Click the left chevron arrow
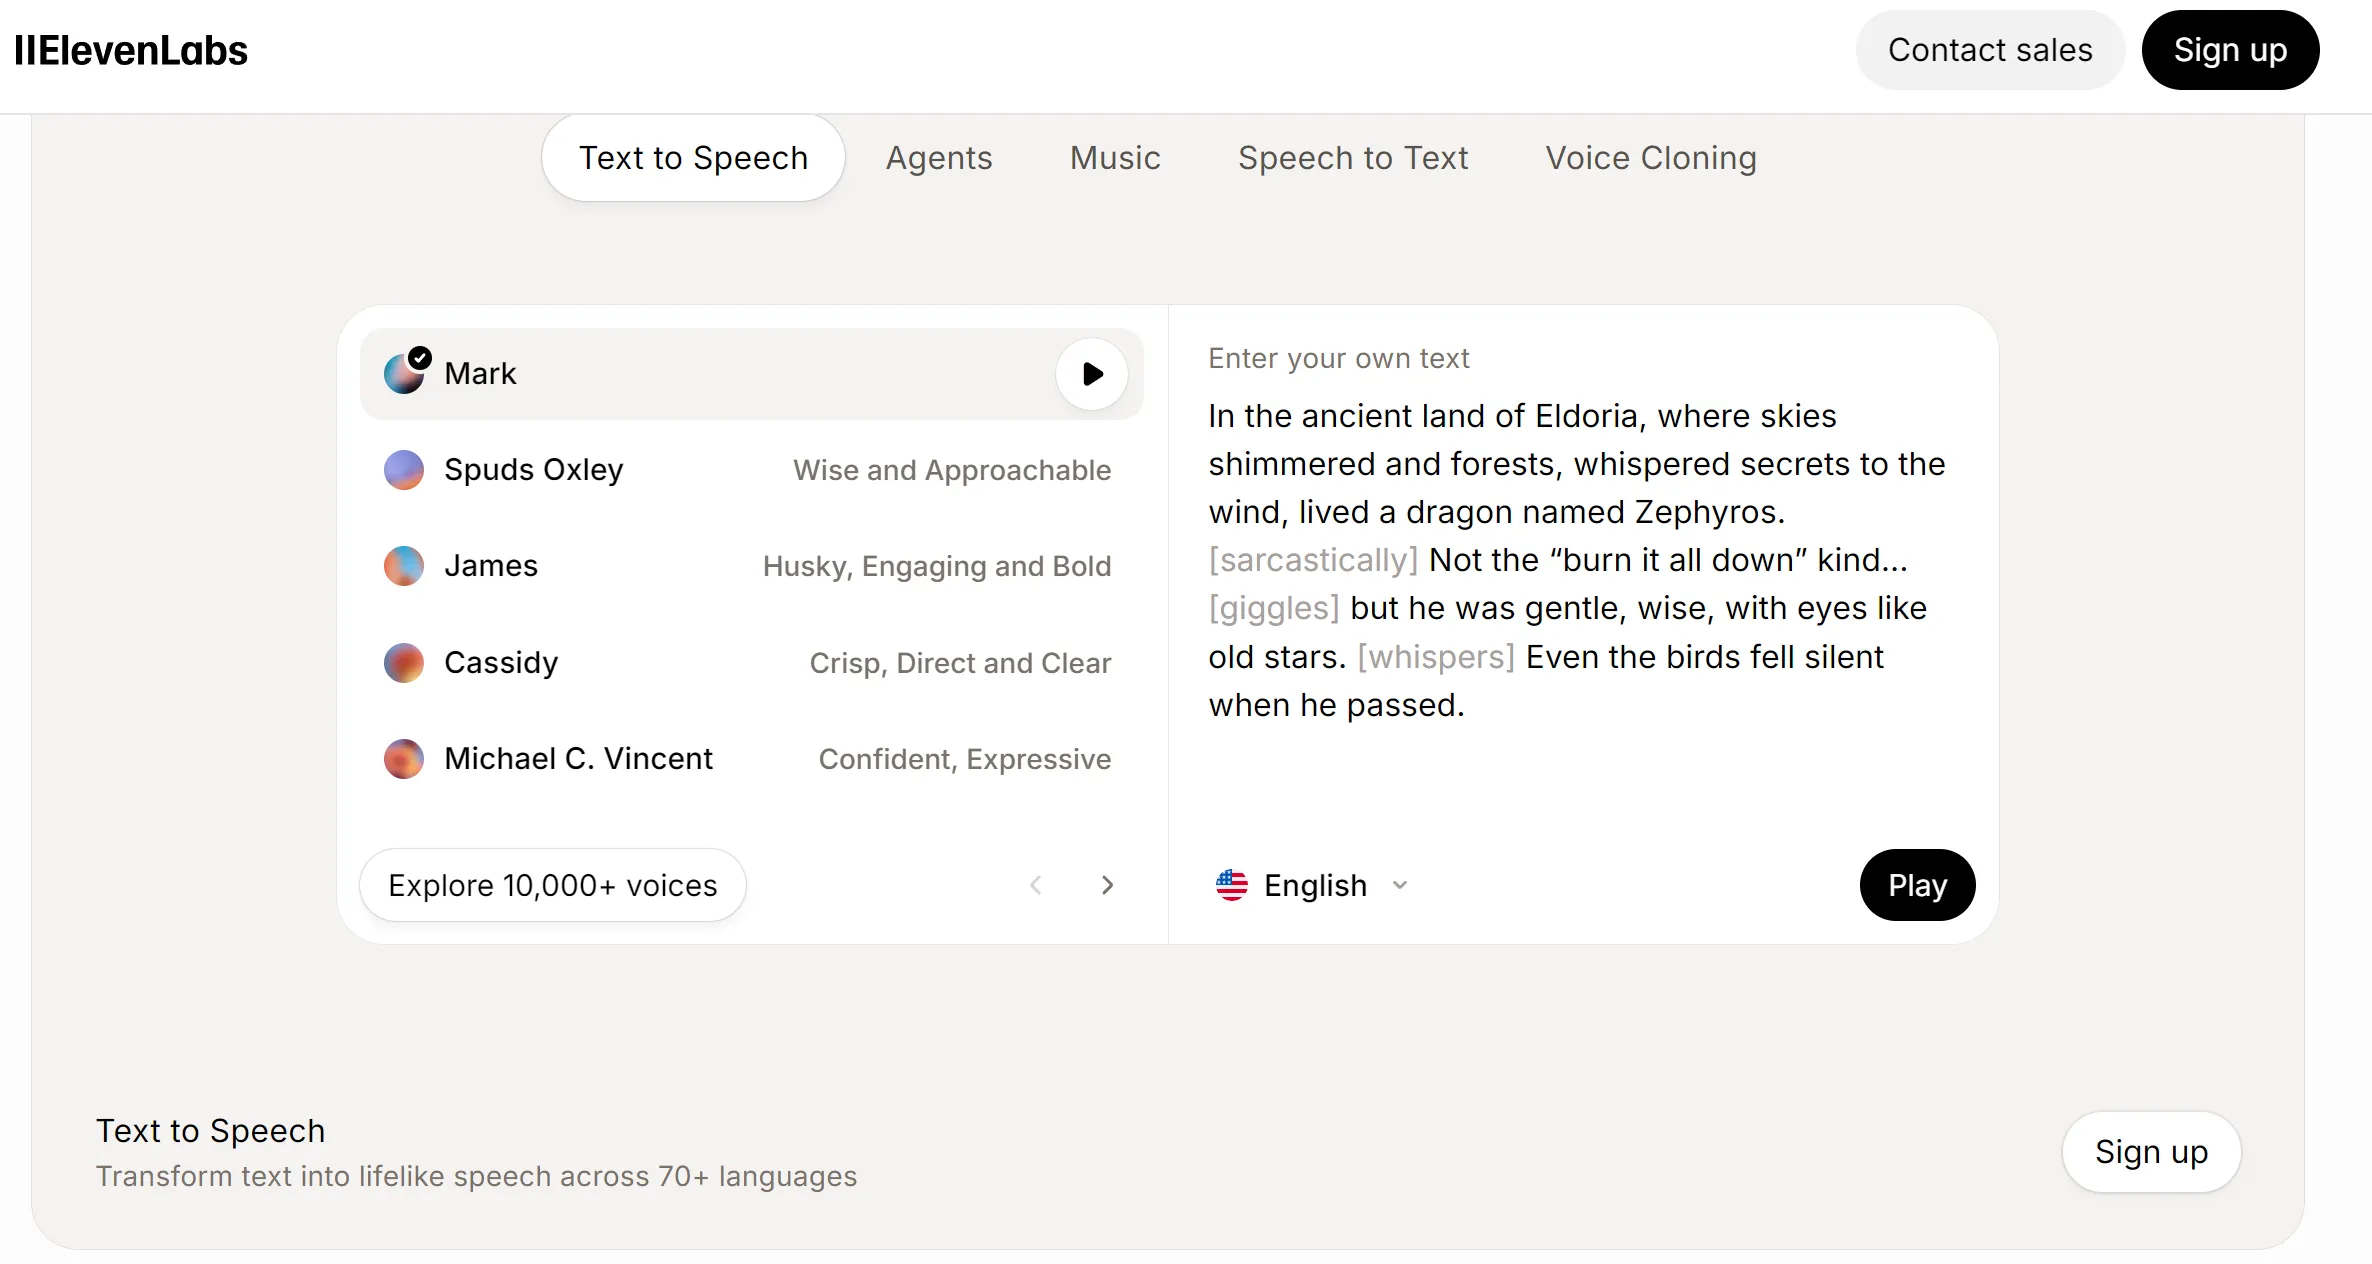This screenshot has width=2372, height=1264. (1037, 885)
